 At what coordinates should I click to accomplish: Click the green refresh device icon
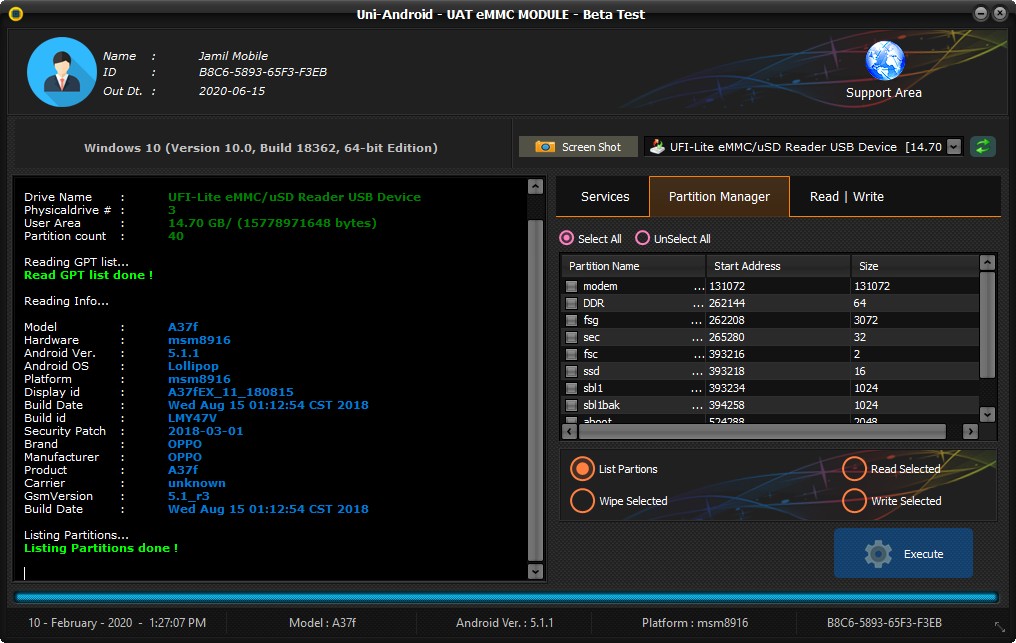tap(984, 147)
